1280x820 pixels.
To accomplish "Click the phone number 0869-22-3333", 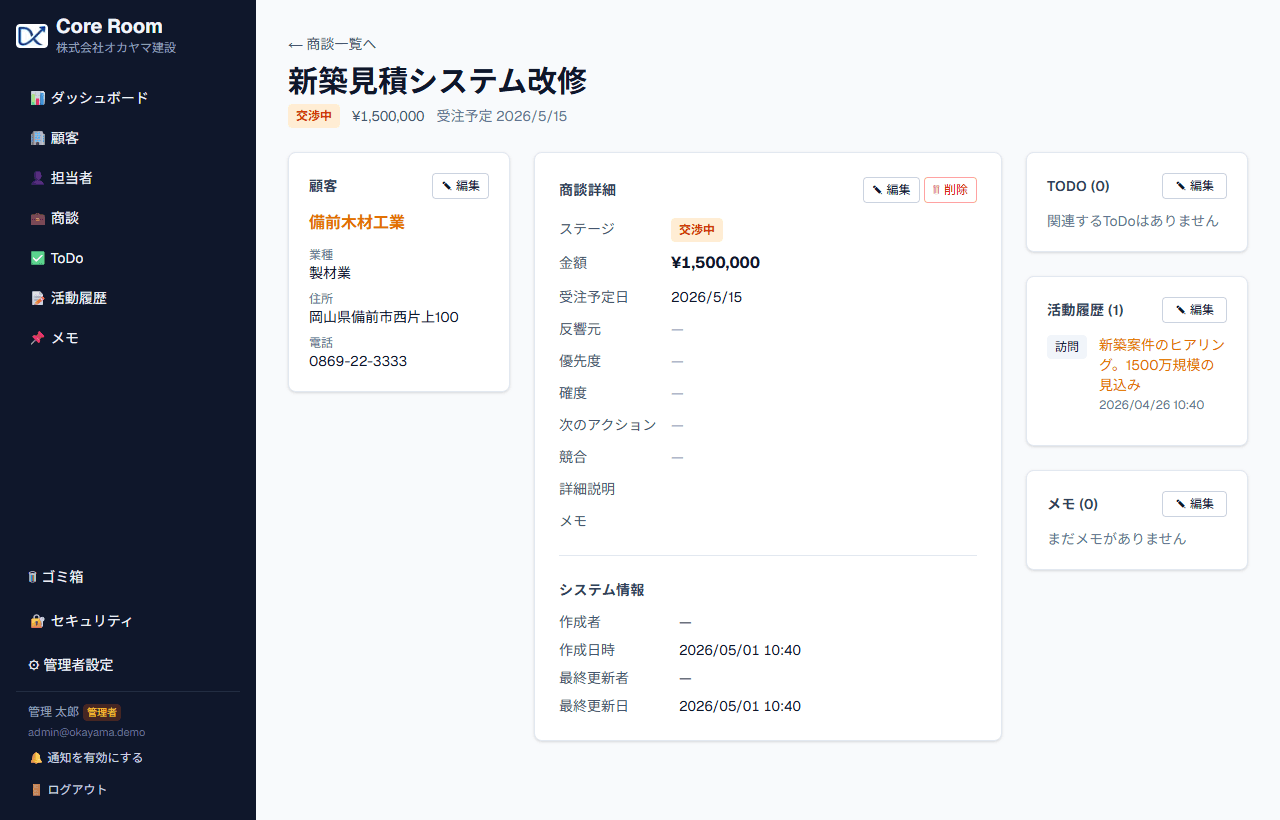I will coord(358,361).
